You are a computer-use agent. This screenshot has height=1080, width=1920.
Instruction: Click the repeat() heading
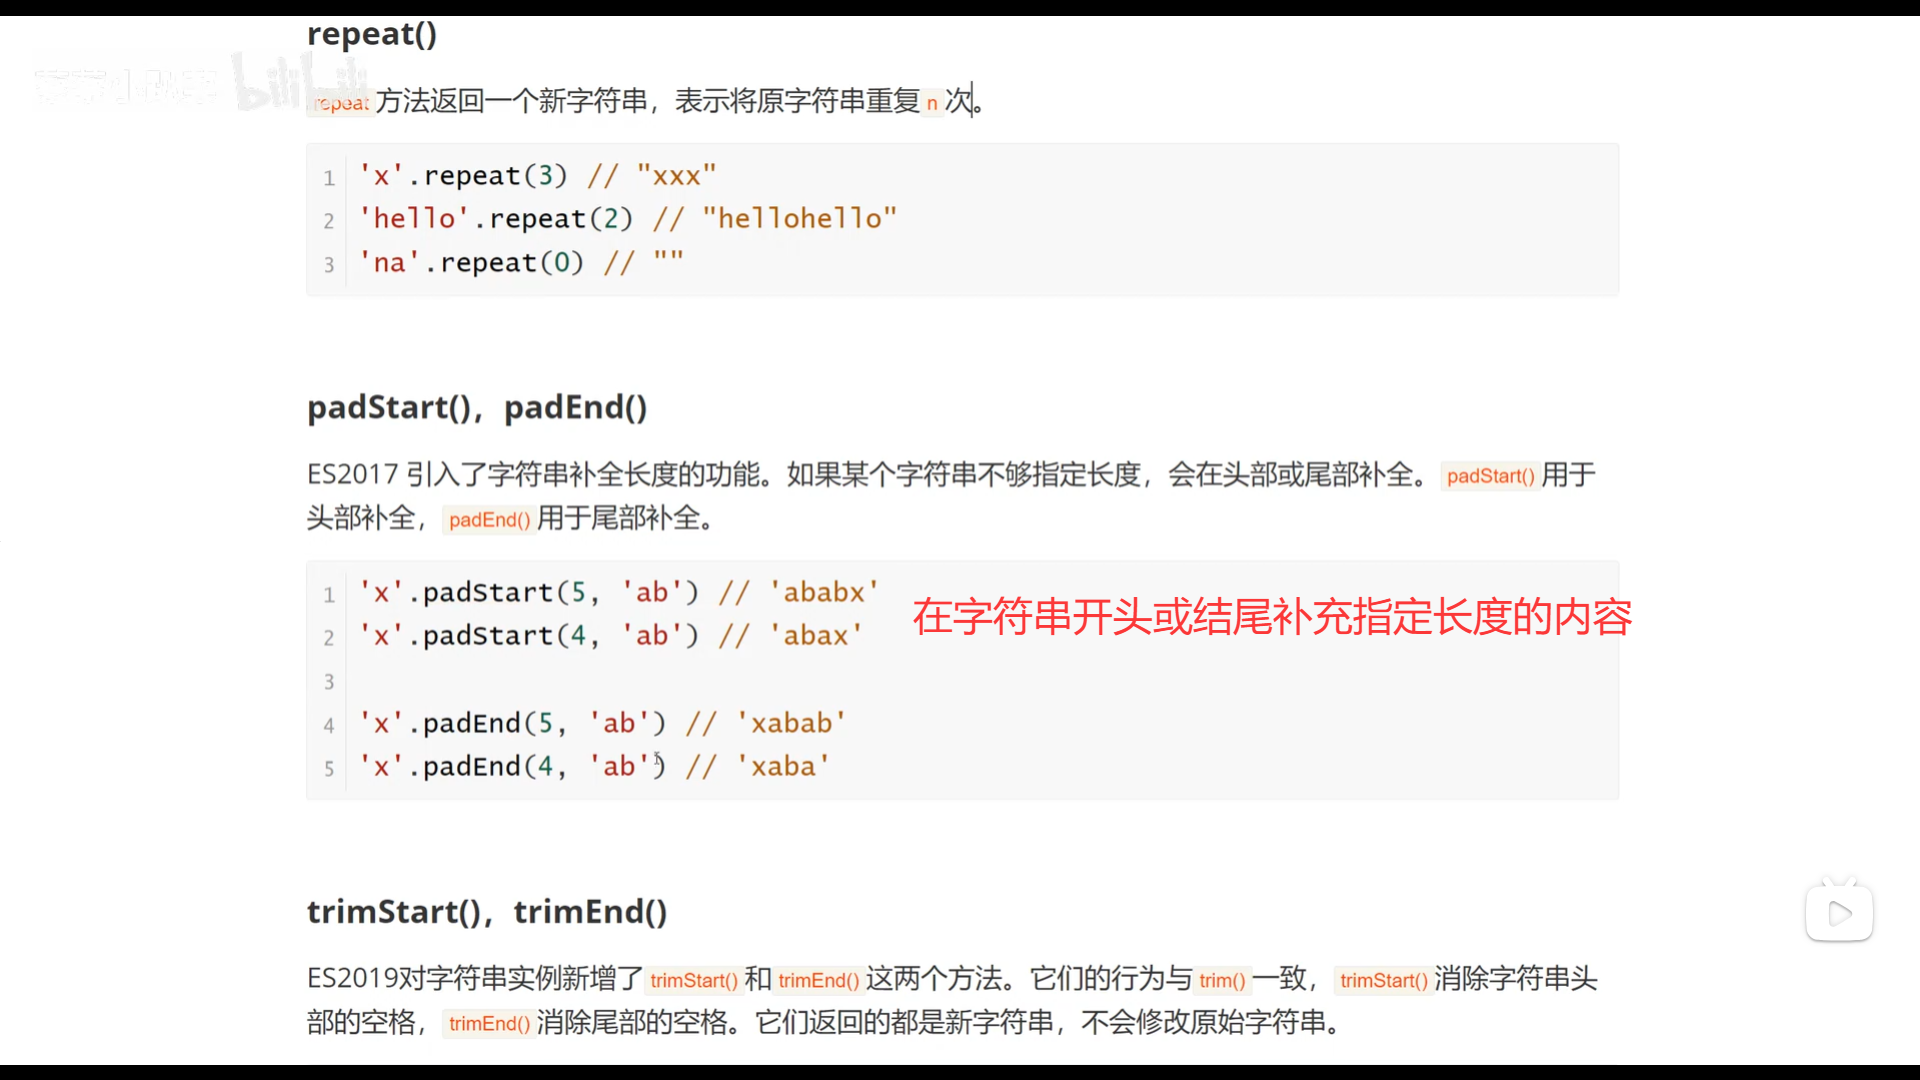[371, 34]
